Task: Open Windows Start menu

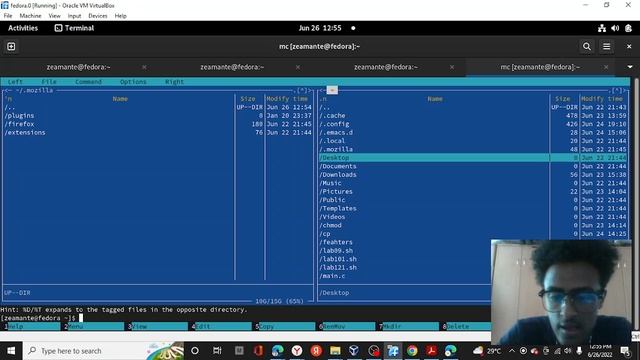Action: coord(11,351)
